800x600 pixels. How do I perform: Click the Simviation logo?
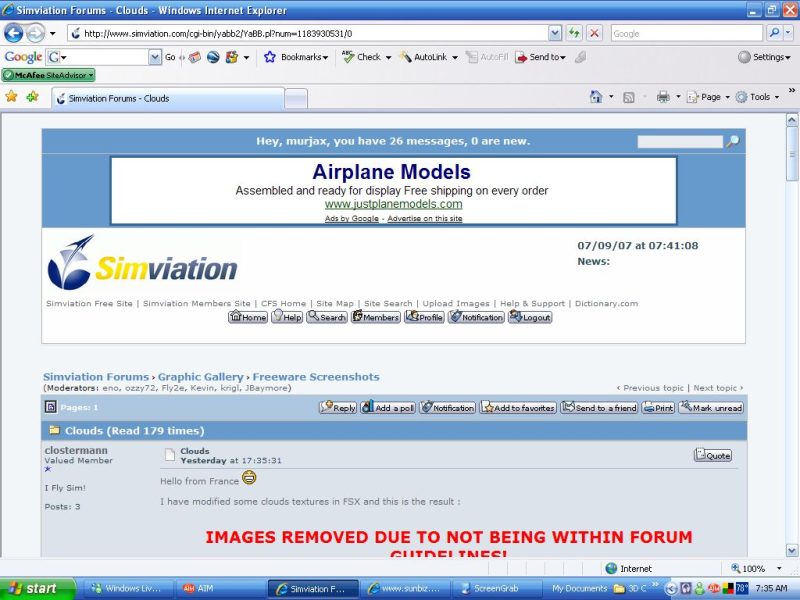(142, 262)
